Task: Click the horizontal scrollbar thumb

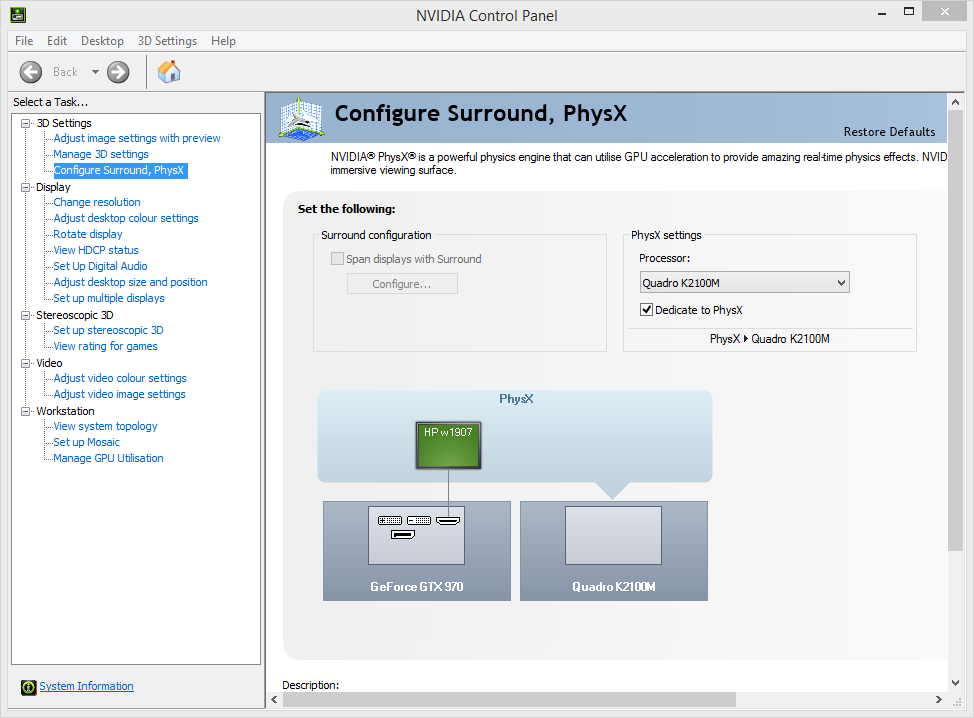Action: tap(509, 699)
